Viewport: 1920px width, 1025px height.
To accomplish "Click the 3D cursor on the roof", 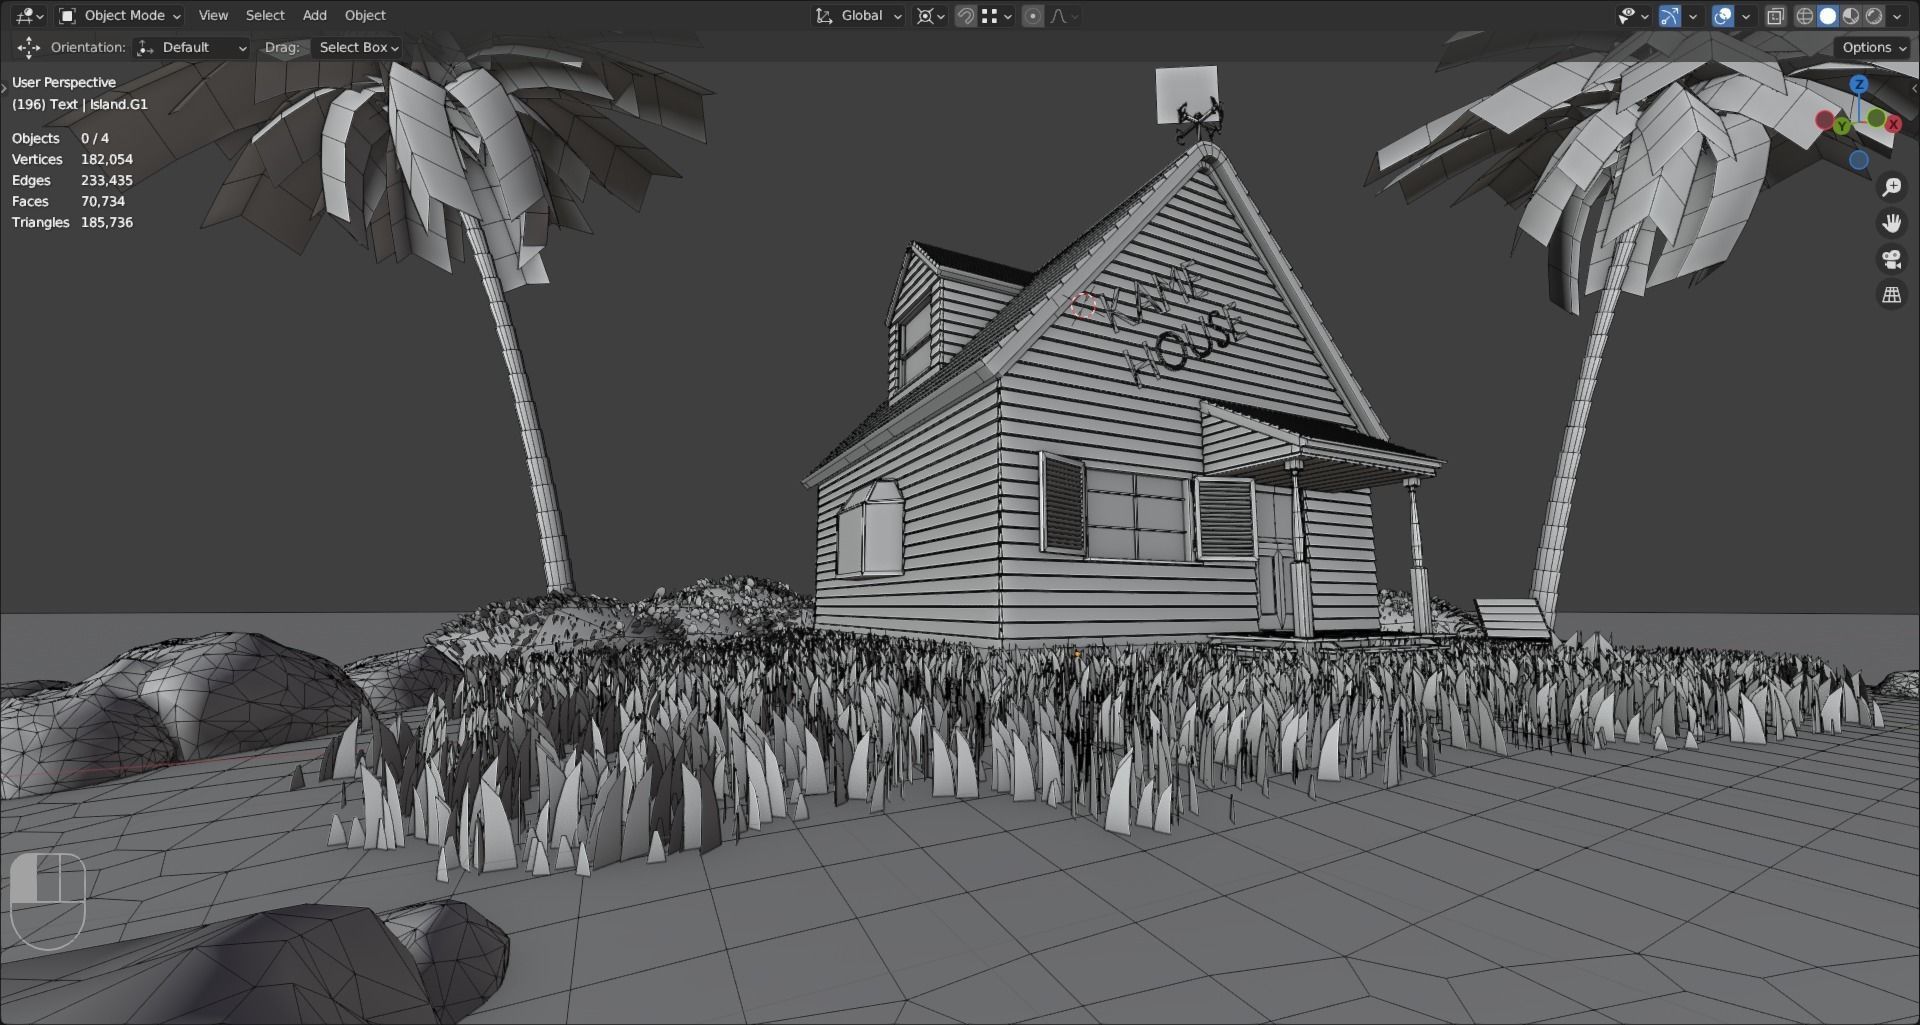I will pos(1083,306).
